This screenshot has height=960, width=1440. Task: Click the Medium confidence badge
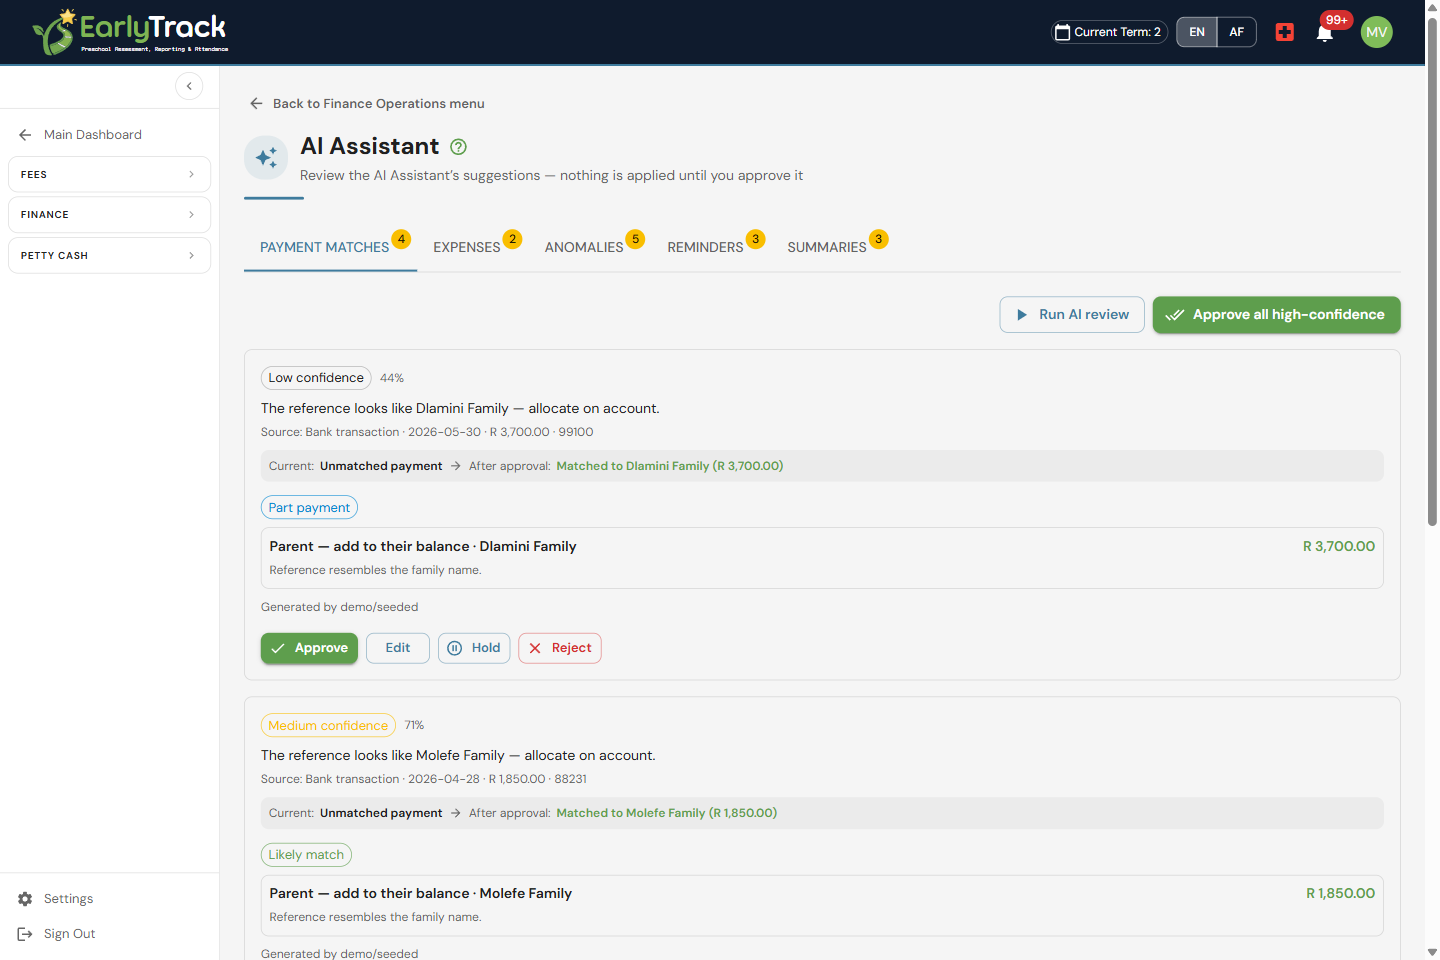tap(328, 725)
